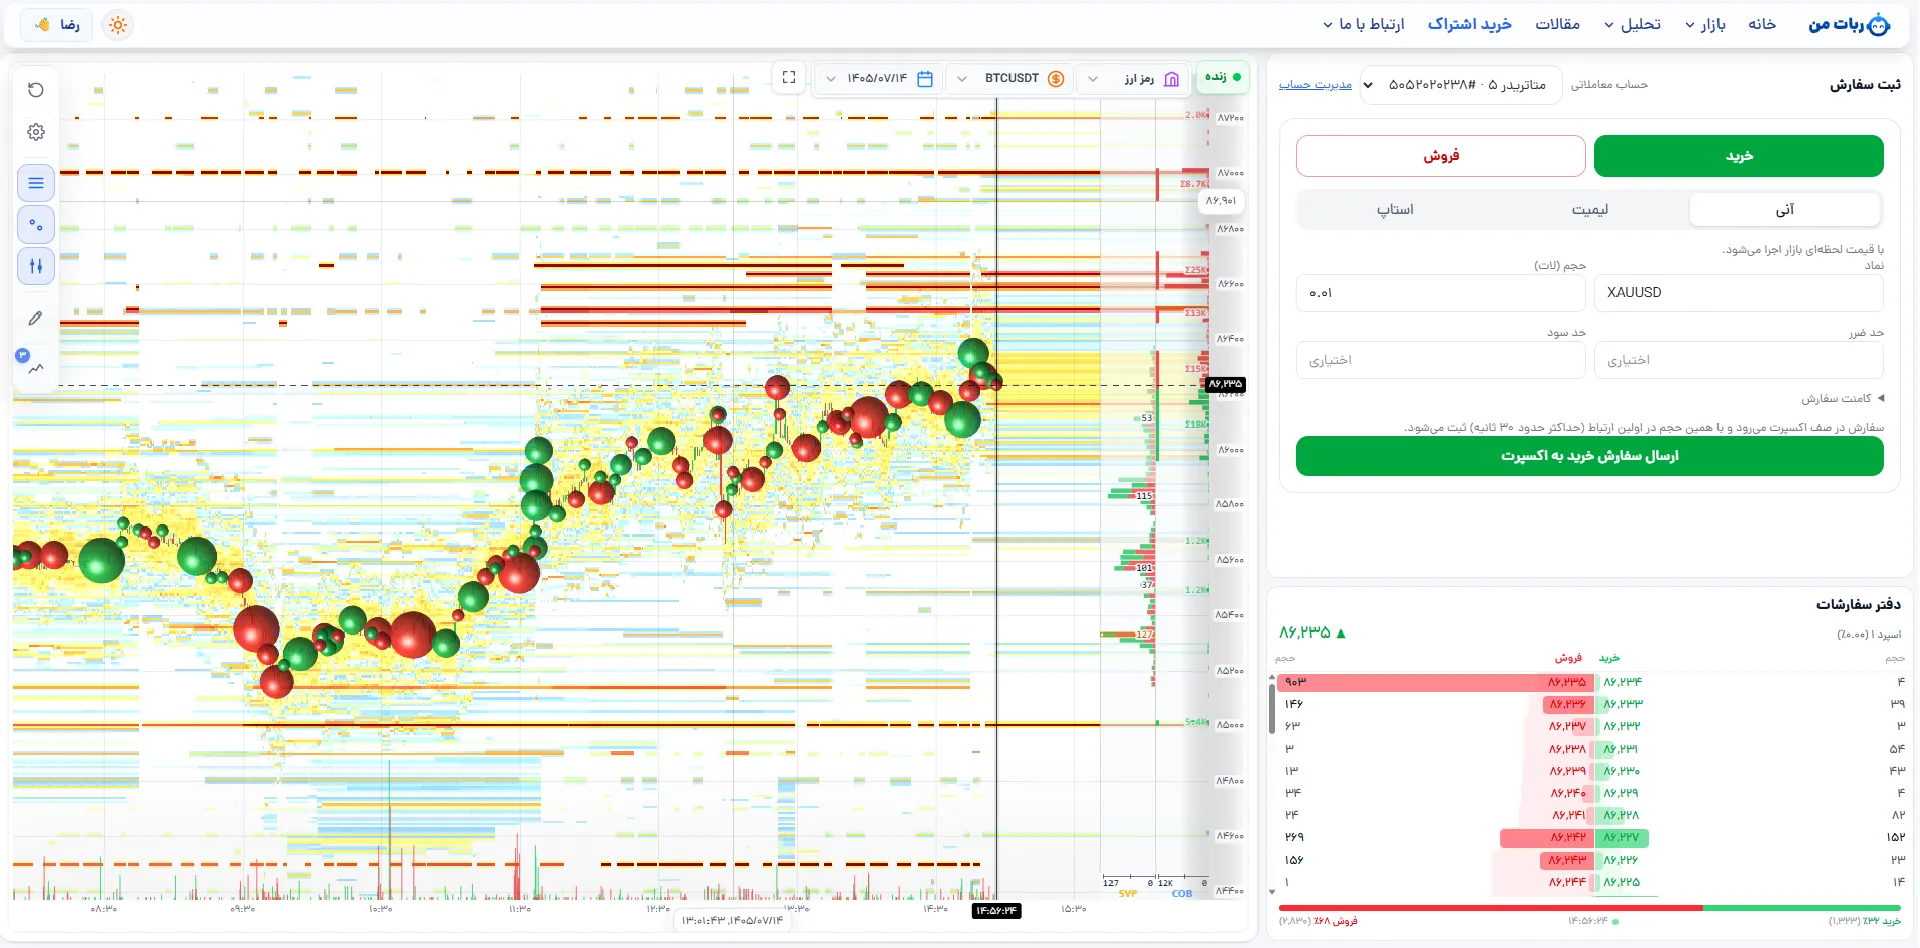Switch to لیمیت order tab
The width and height of the screenshot is (1920, 948).
pyautogui.click(x=1590, y=210)
